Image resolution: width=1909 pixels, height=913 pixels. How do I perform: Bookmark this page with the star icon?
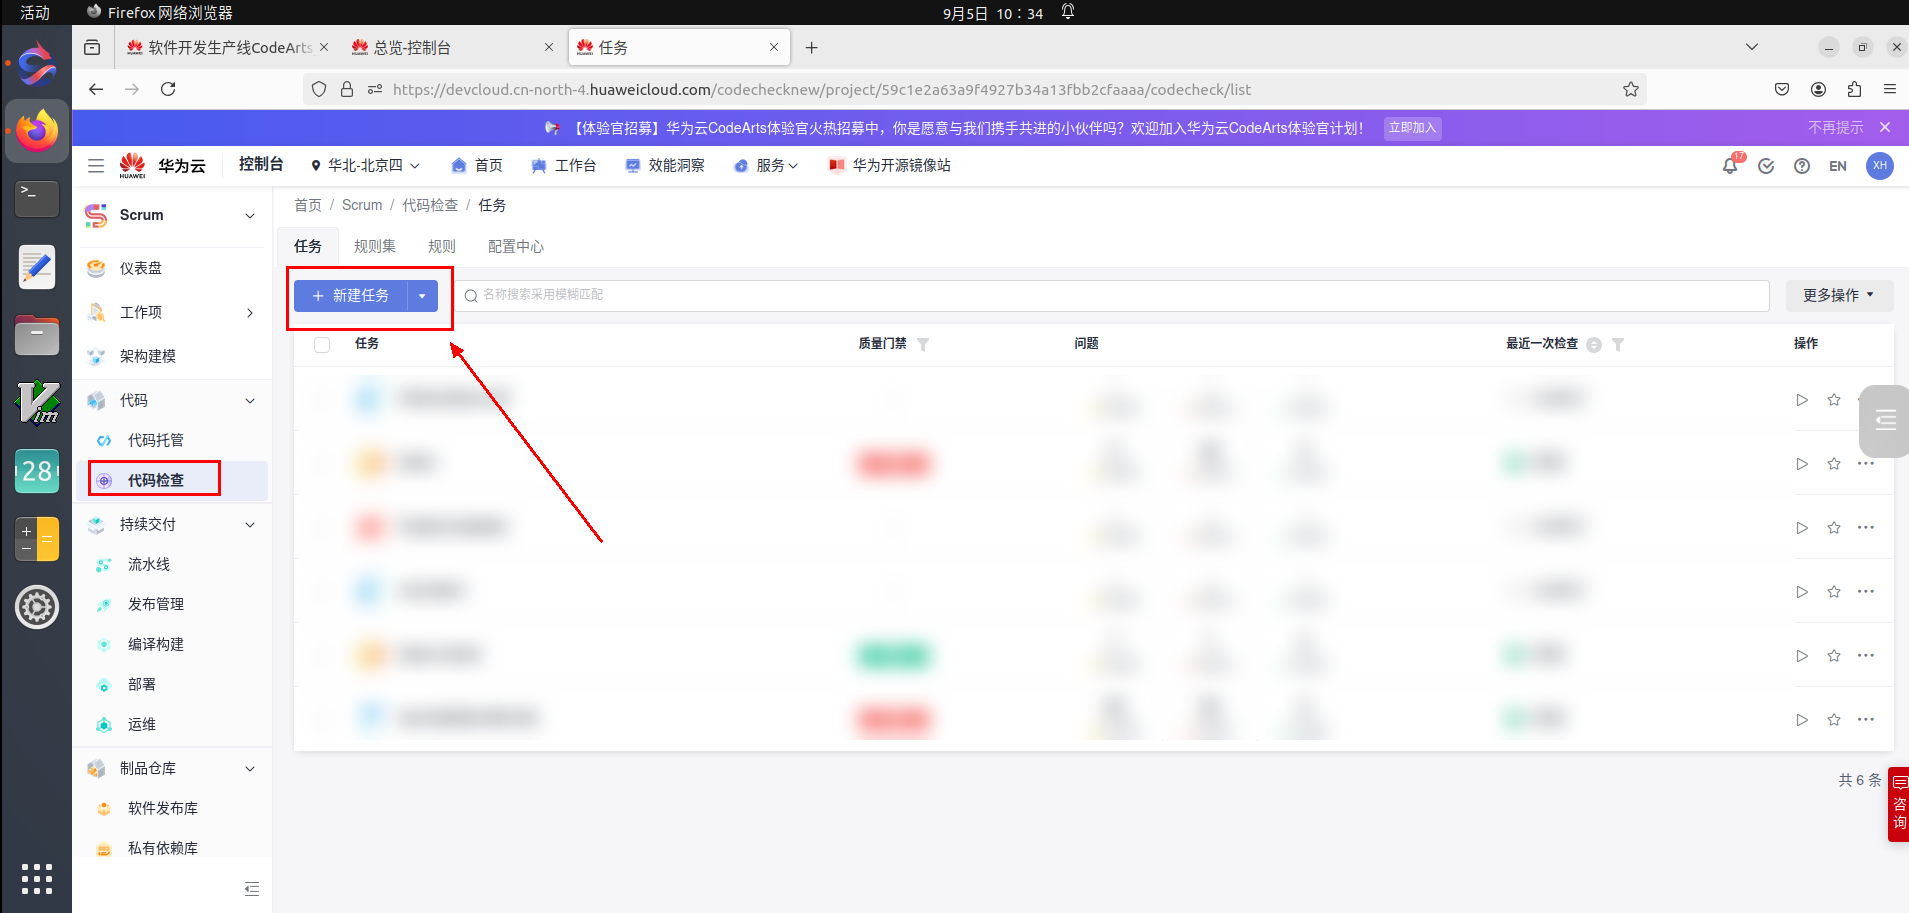(x=1631, y=89)
